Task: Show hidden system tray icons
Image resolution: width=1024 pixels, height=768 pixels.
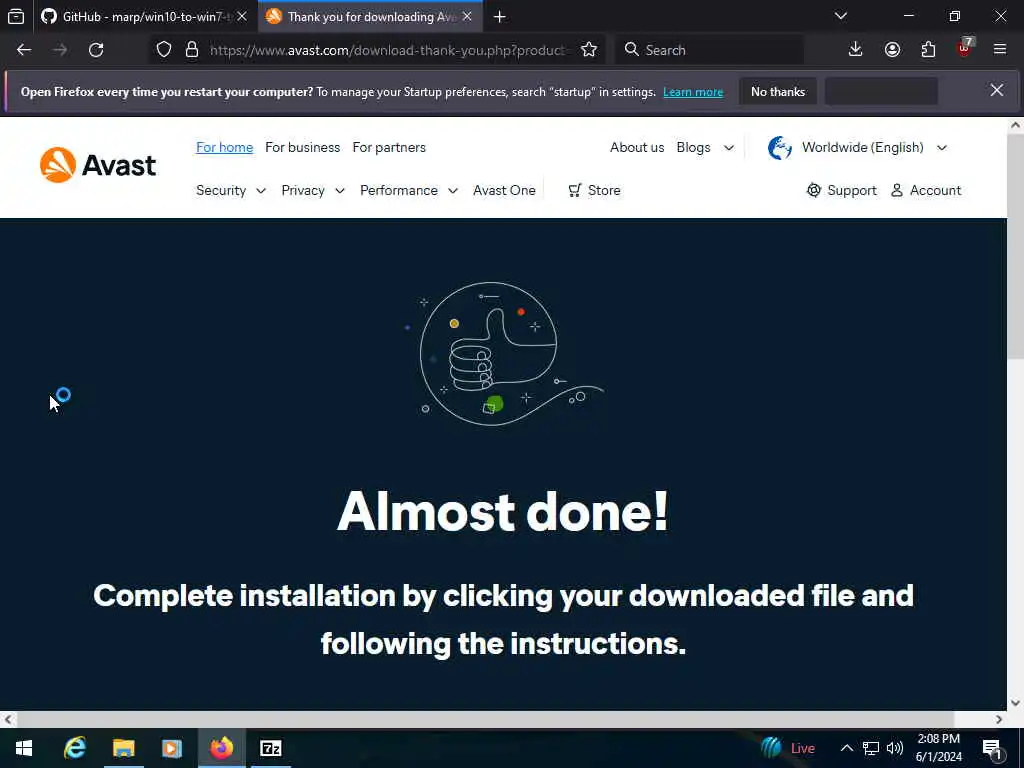Action: click(x=846, y=748)
